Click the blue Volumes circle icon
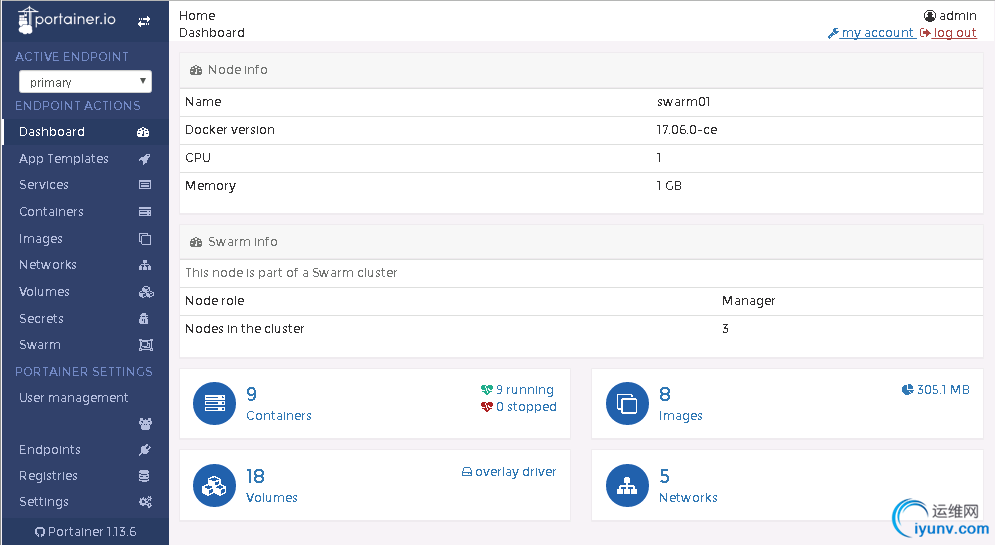 214,485
